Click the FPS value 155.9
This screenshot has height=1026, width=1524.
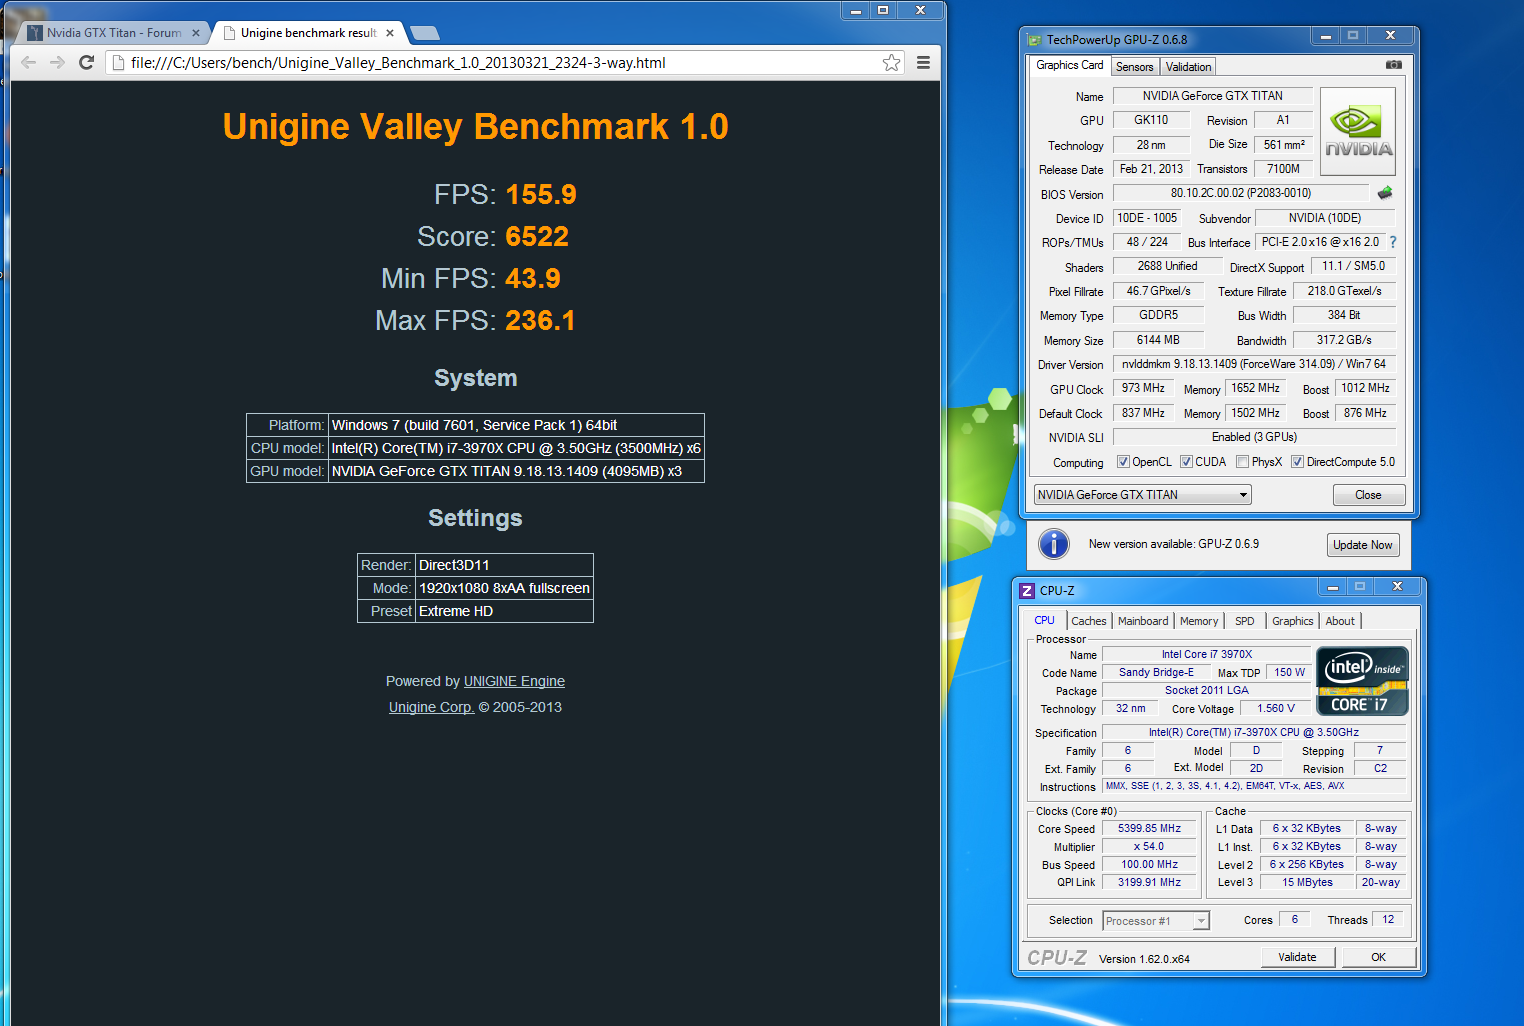pyautogui.click(x=541, y=194)
